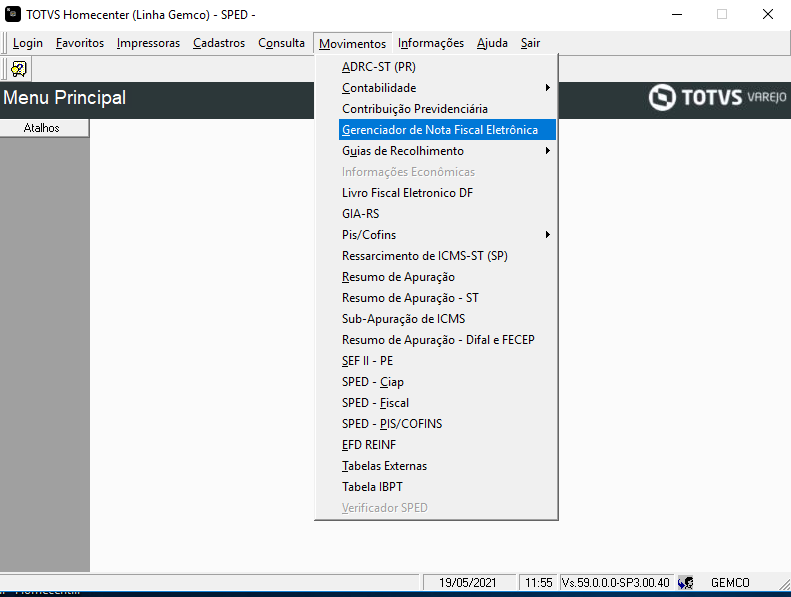791x597 pixels.
Task: Click the Atalhos button in sidebar
Action: coord(44,128)
